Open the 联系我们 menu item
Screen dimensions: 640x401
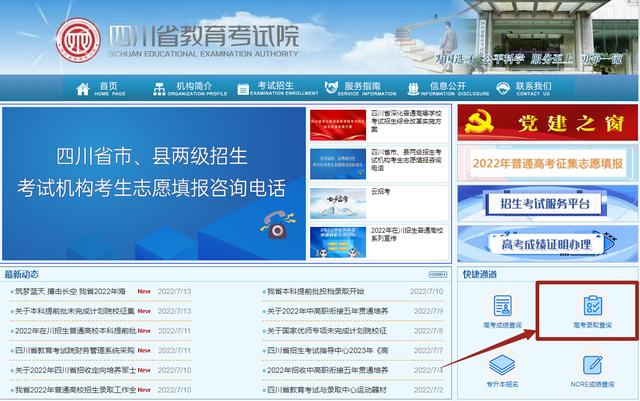(x=533, y=88)
